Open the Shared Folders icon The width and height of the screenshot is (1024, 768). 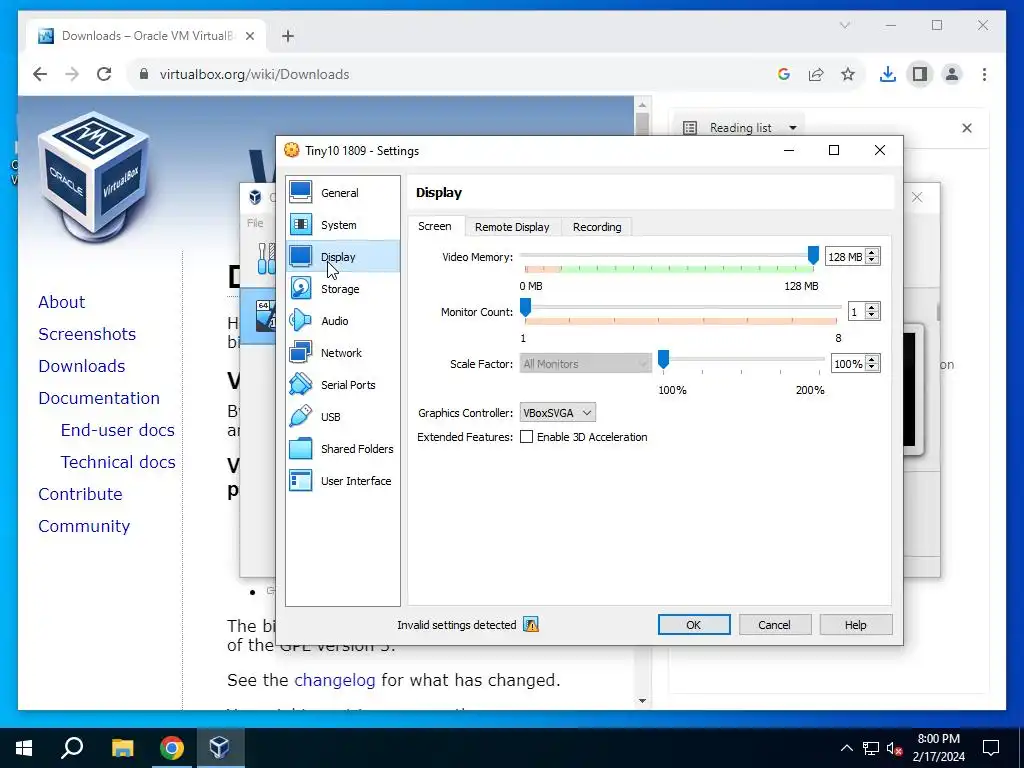(300, 449)
